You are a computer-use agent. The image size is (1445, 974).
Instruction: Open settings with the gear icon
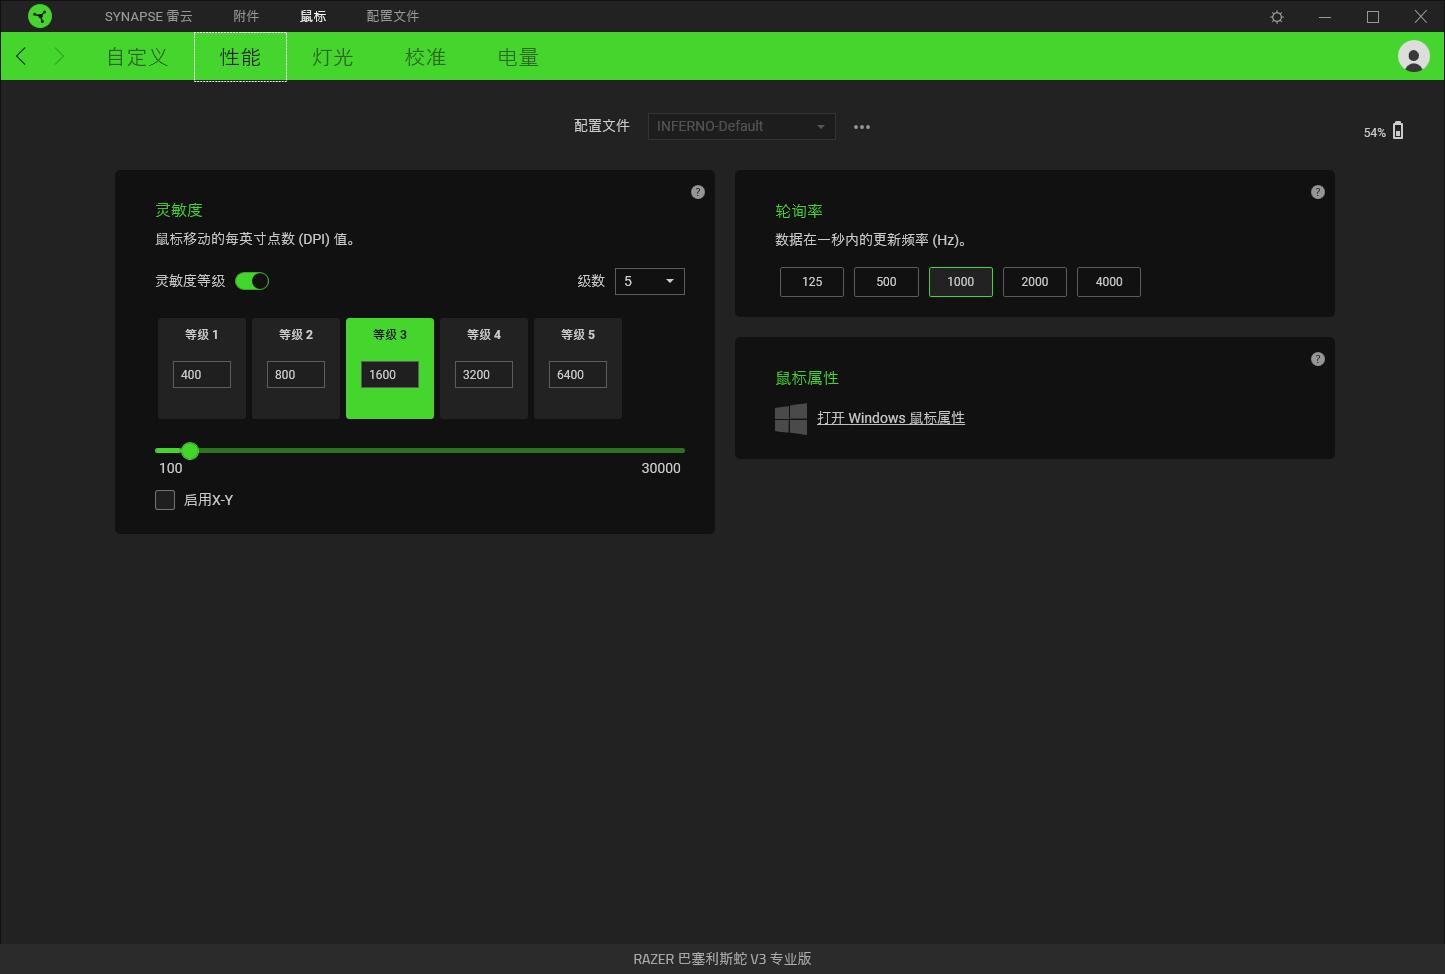(1277, 17)
